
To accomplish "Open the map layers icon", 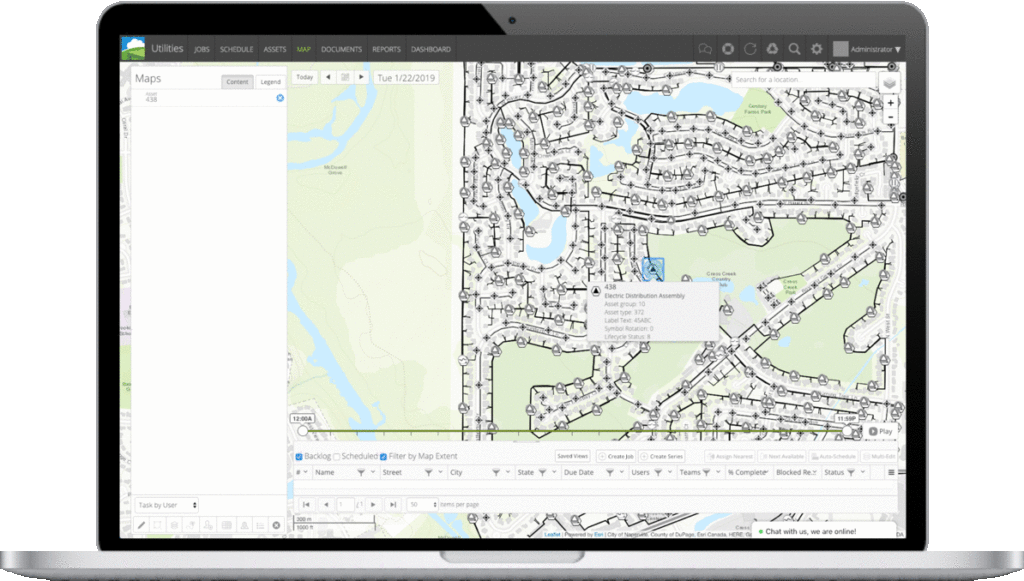I will pos(889,83).
